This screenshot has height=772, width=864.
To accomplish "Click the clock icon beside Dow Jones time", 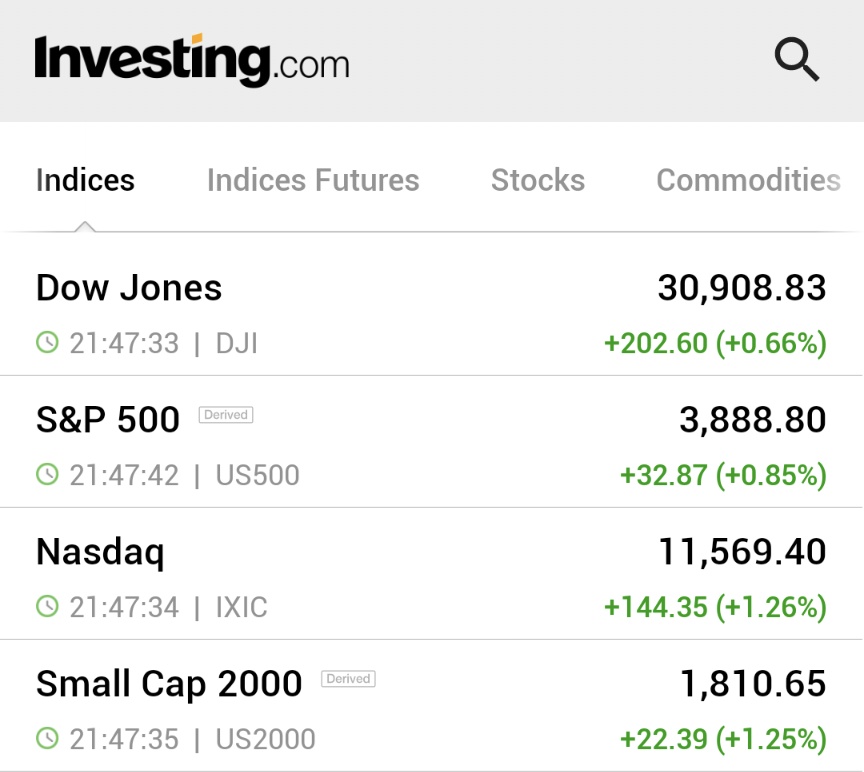I will pos(47,343).
